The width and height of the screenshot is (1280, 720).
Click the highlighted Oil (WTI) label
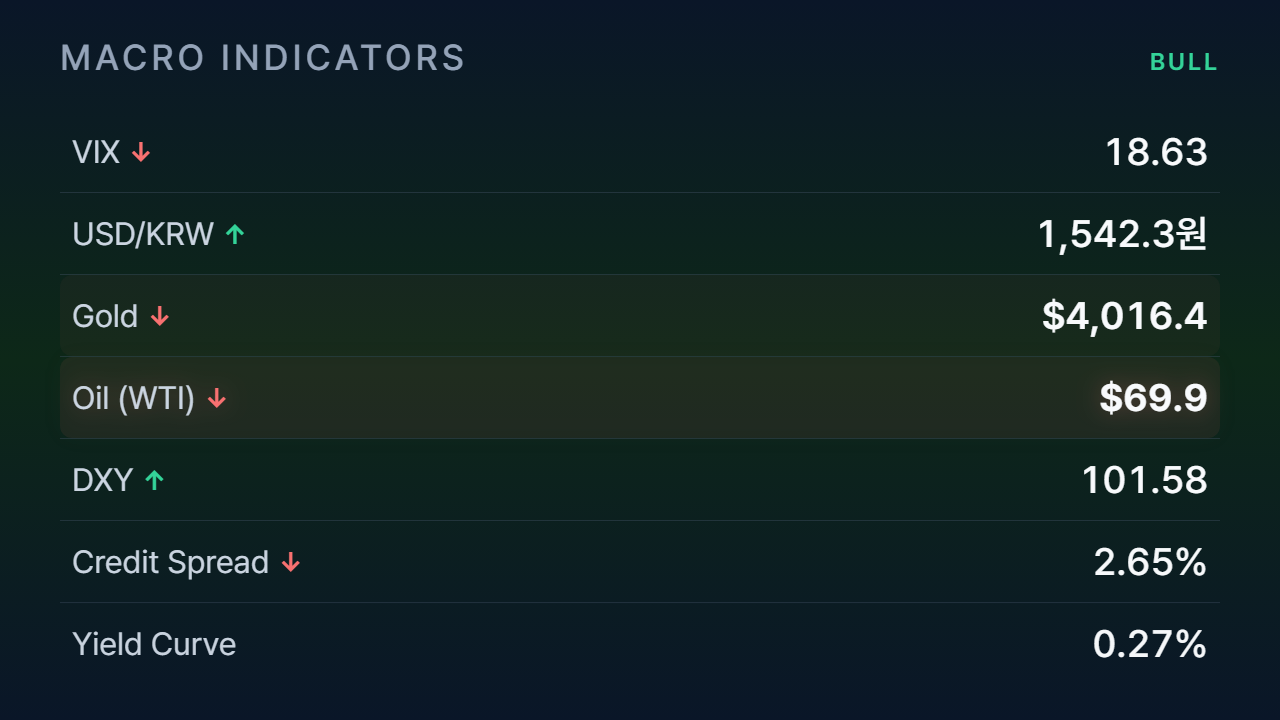click(134, 398)
